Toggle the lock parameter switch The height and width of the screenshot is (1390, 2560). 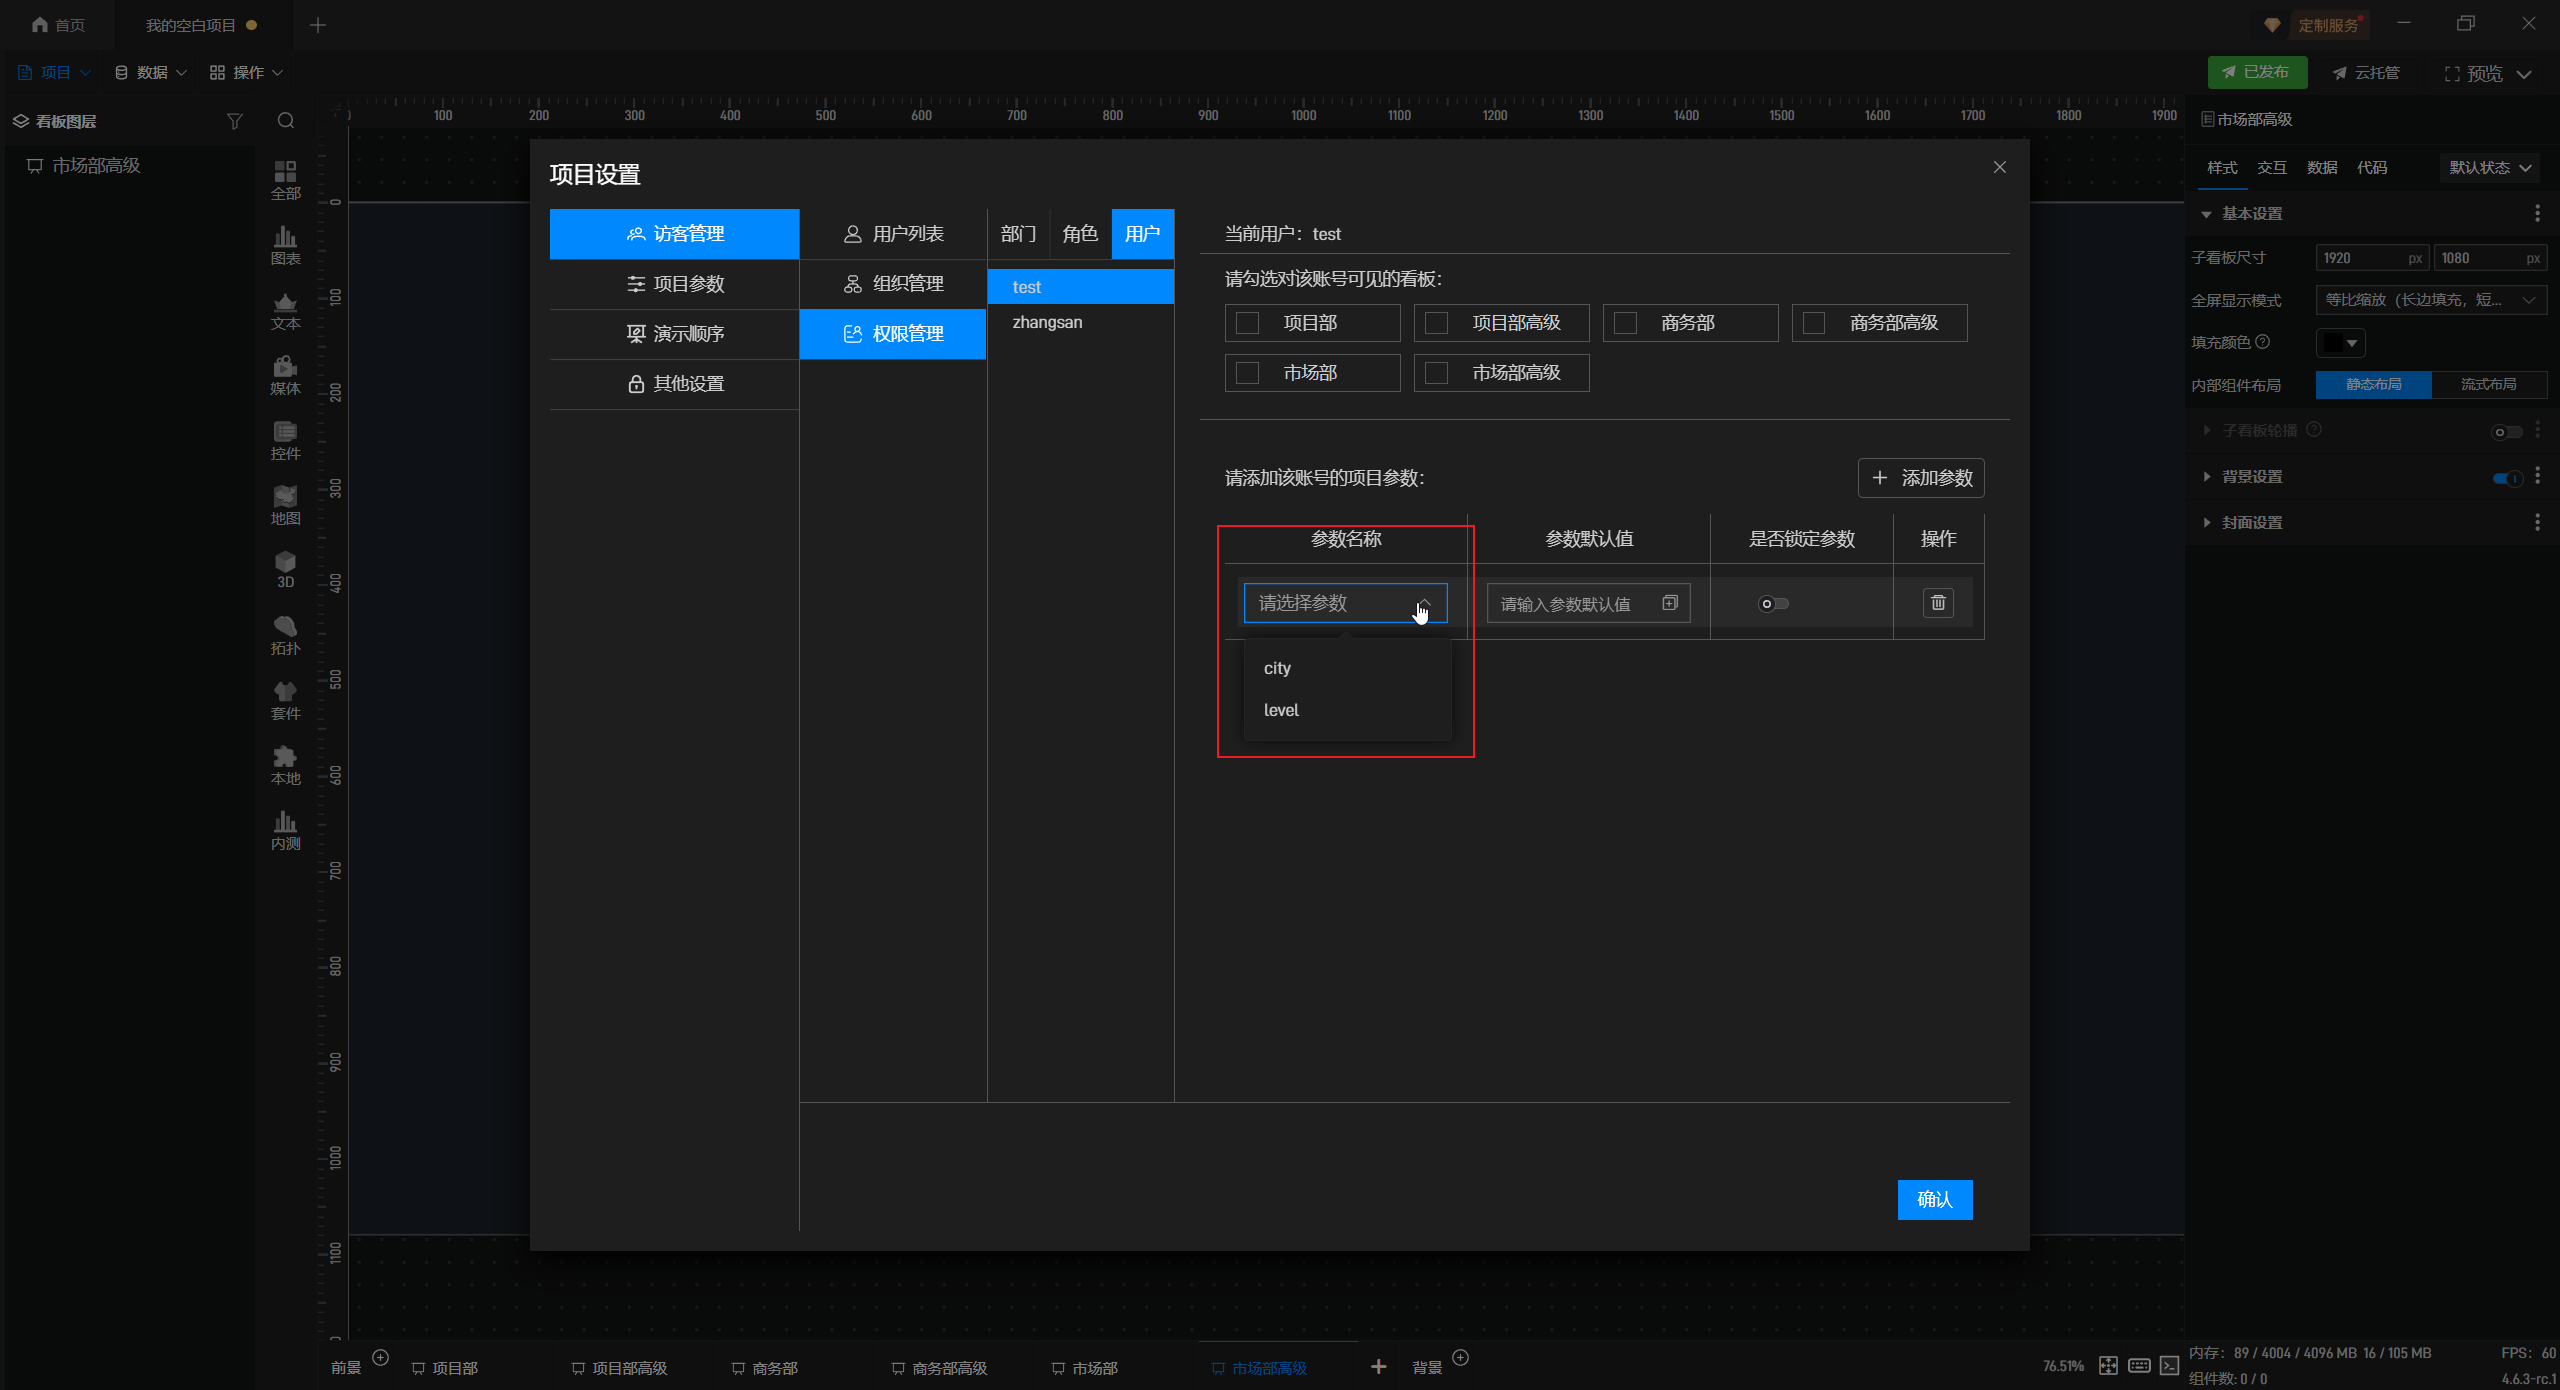[1773, 604]
